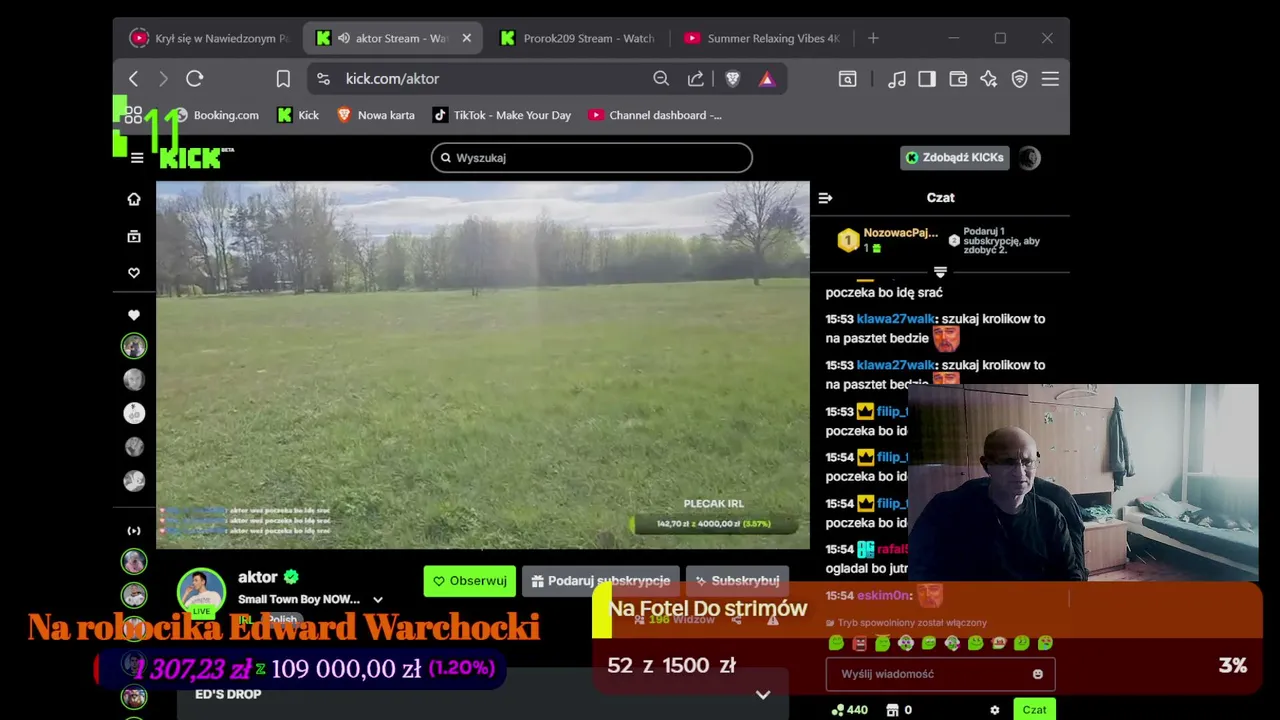Open the Brave Shields lion icon
This screenshot has height=720, width=1280.
pyautogui.click(x=732, y=79)
